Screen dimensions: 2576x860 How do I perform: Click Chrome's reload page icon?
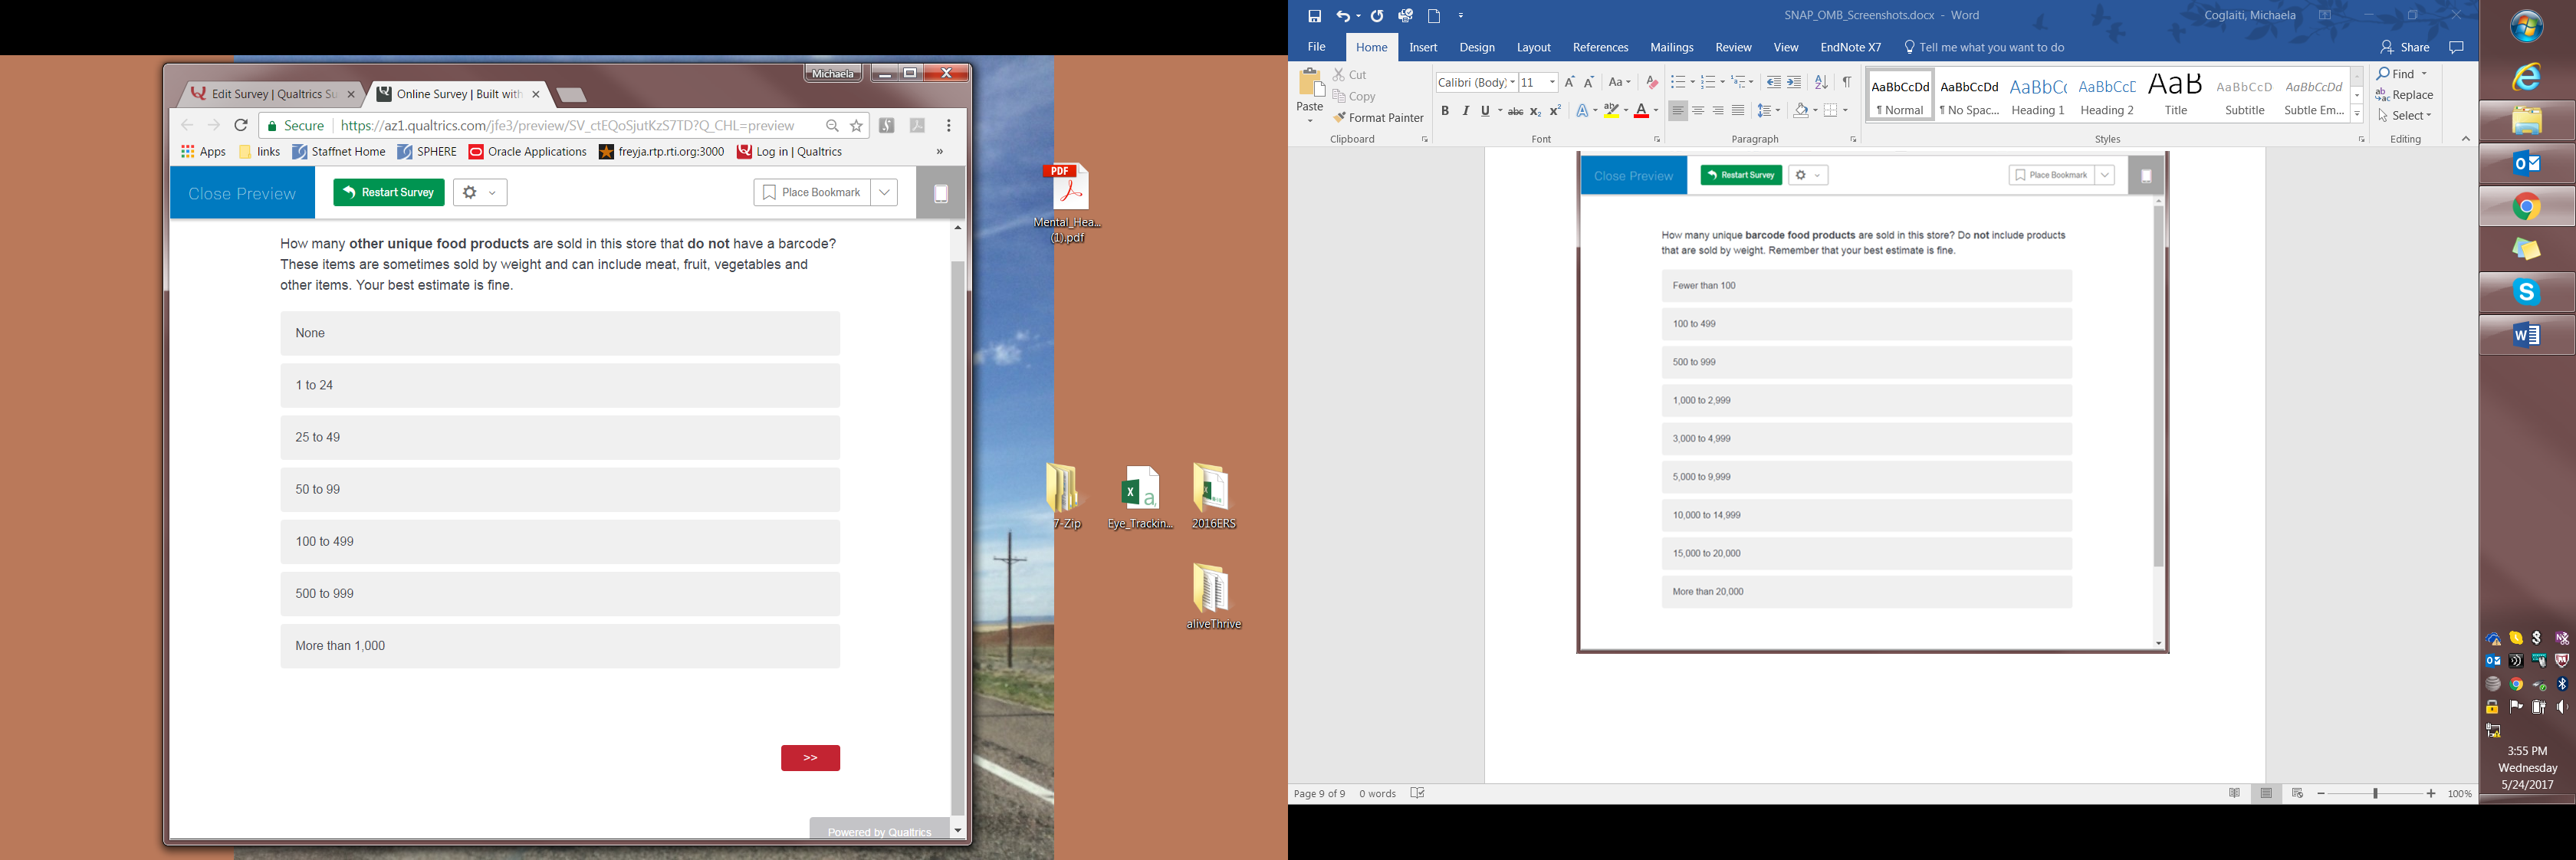[241, 126]
